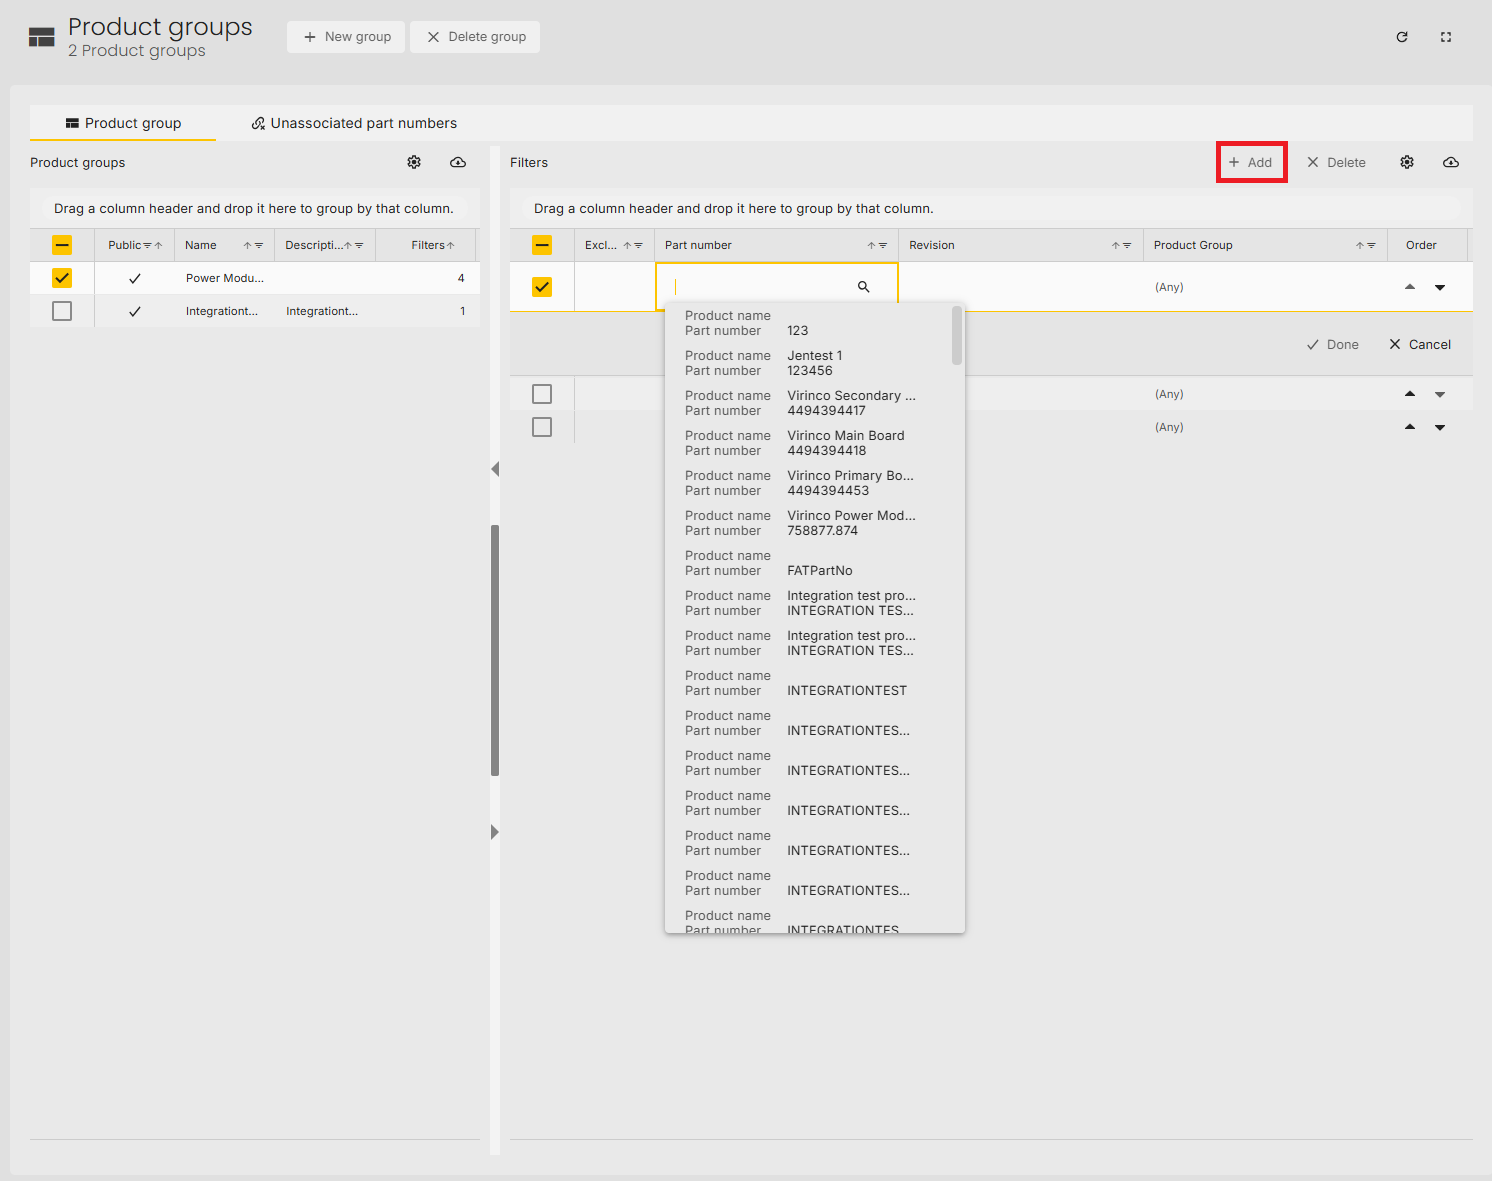Collapse right panel with splitter arrow

point(495,832)
